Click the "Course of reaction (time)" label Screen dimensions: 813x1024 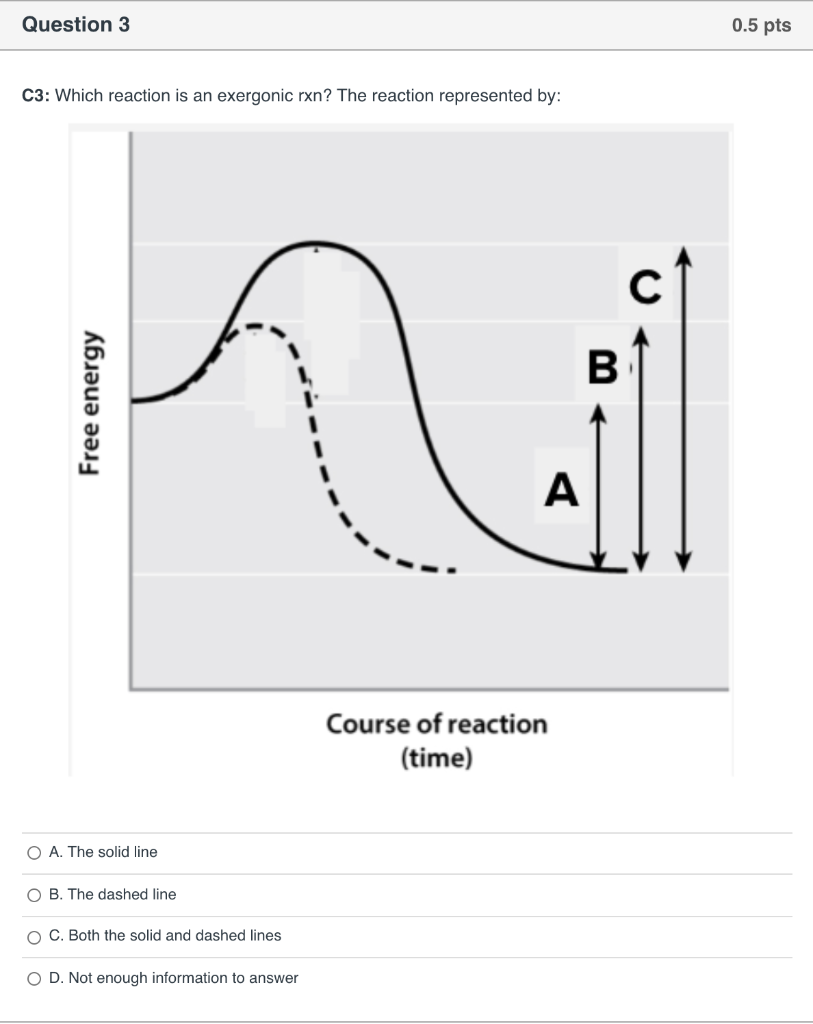437,740
